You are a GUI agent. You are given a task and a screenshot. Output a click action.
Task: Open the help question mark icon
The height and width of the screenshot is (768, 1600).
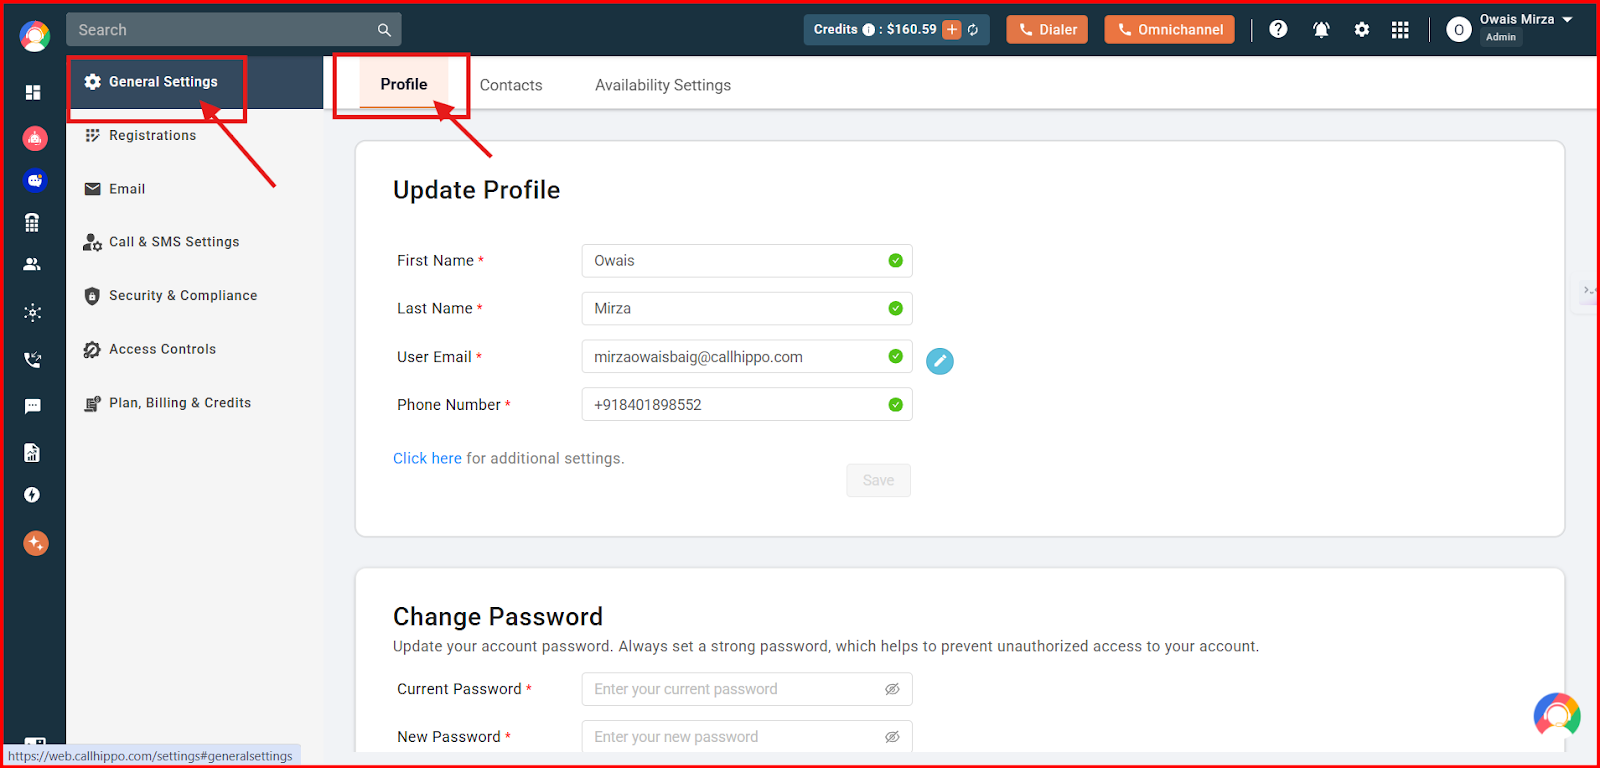tap(1278, 29)
